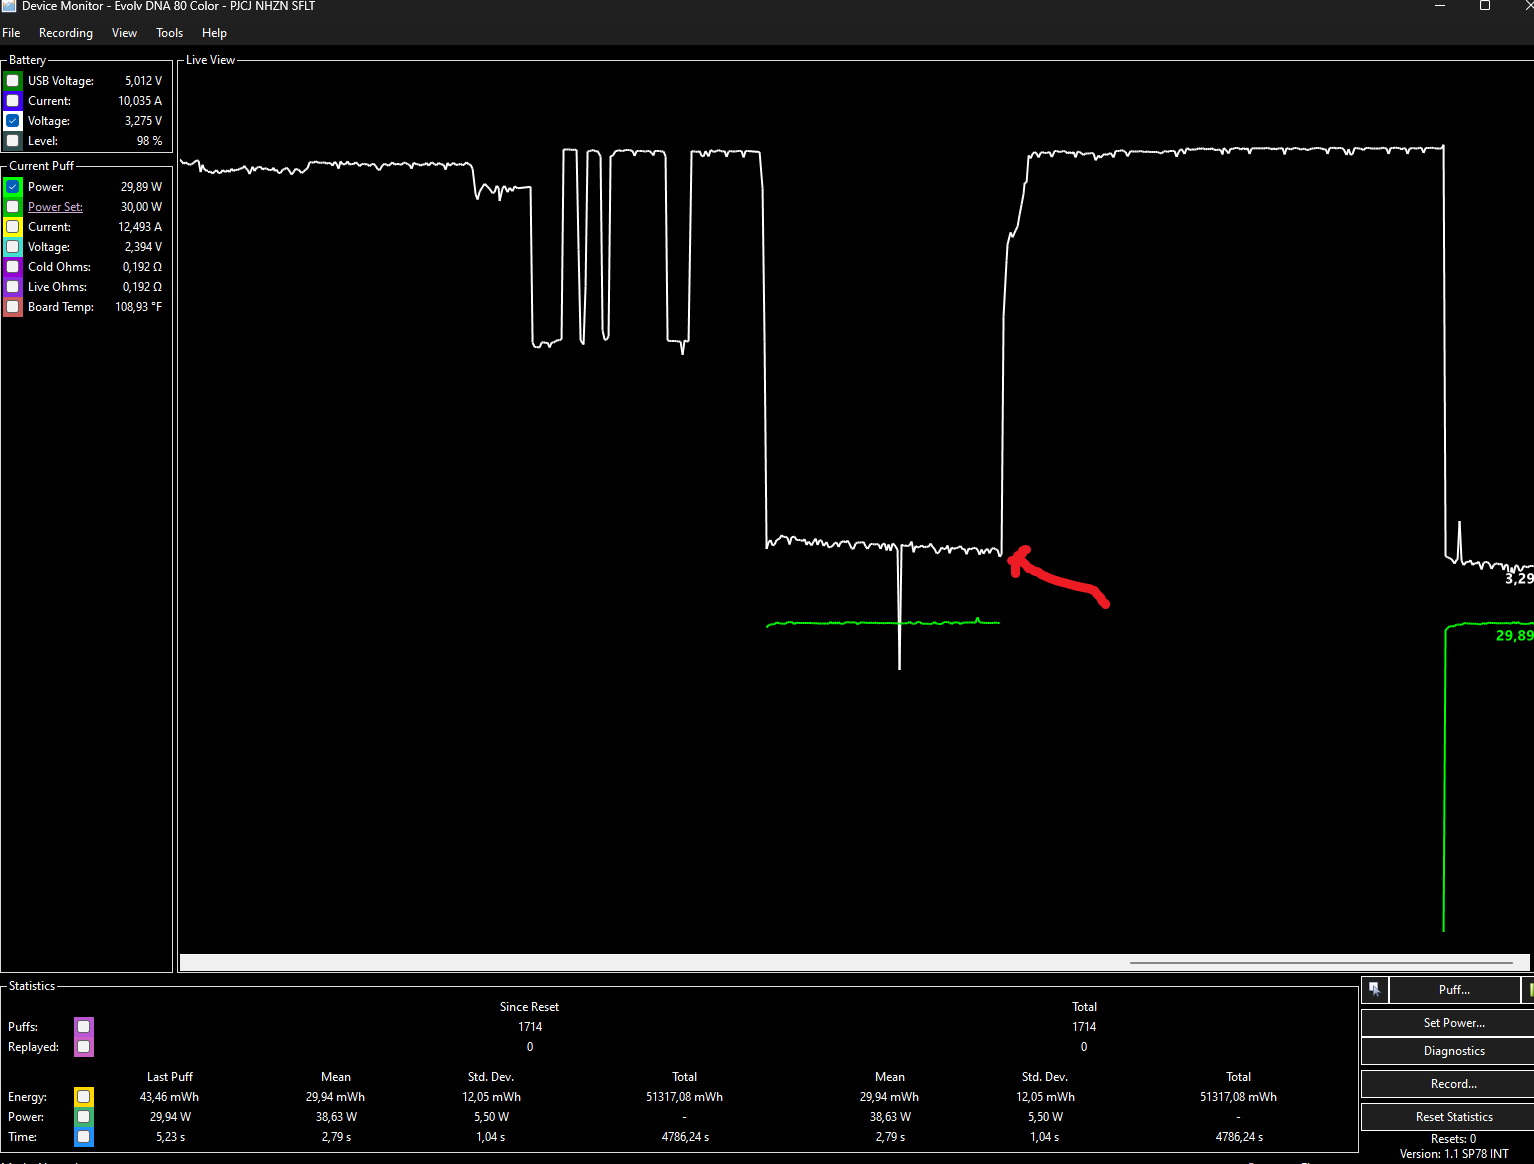This screenshot has width=1534, height=1164.
Task: Enable the USB Voltage checkbox
Action: (x=13, y=81)
